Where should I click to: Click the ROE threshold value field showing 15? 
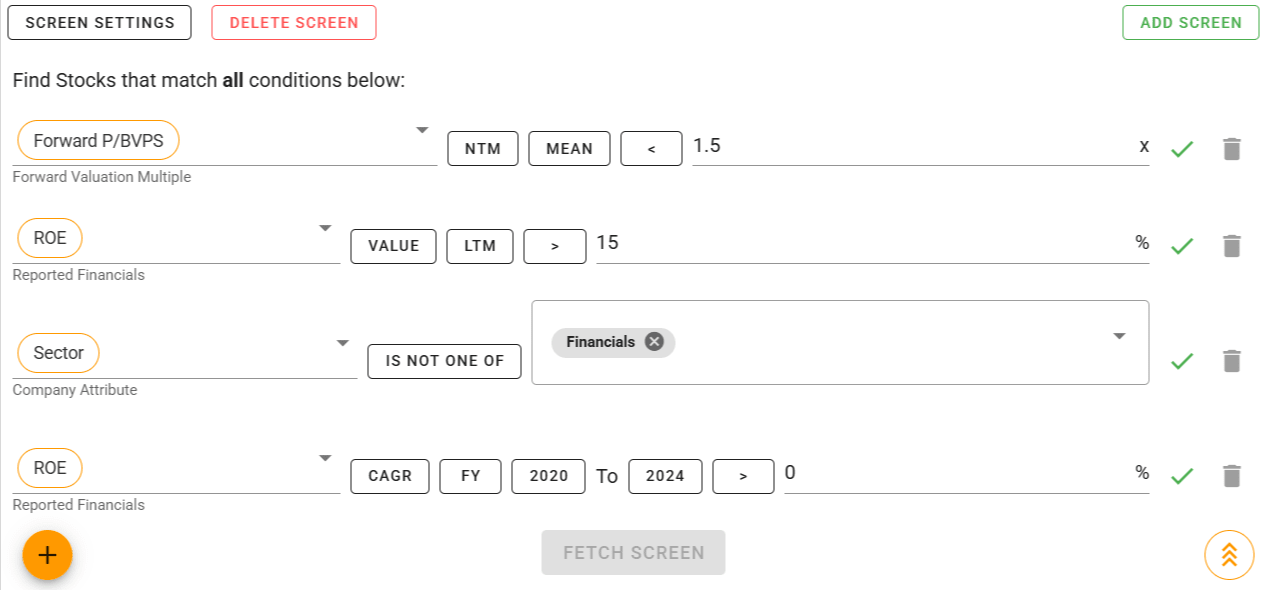[x=860, y=242]
